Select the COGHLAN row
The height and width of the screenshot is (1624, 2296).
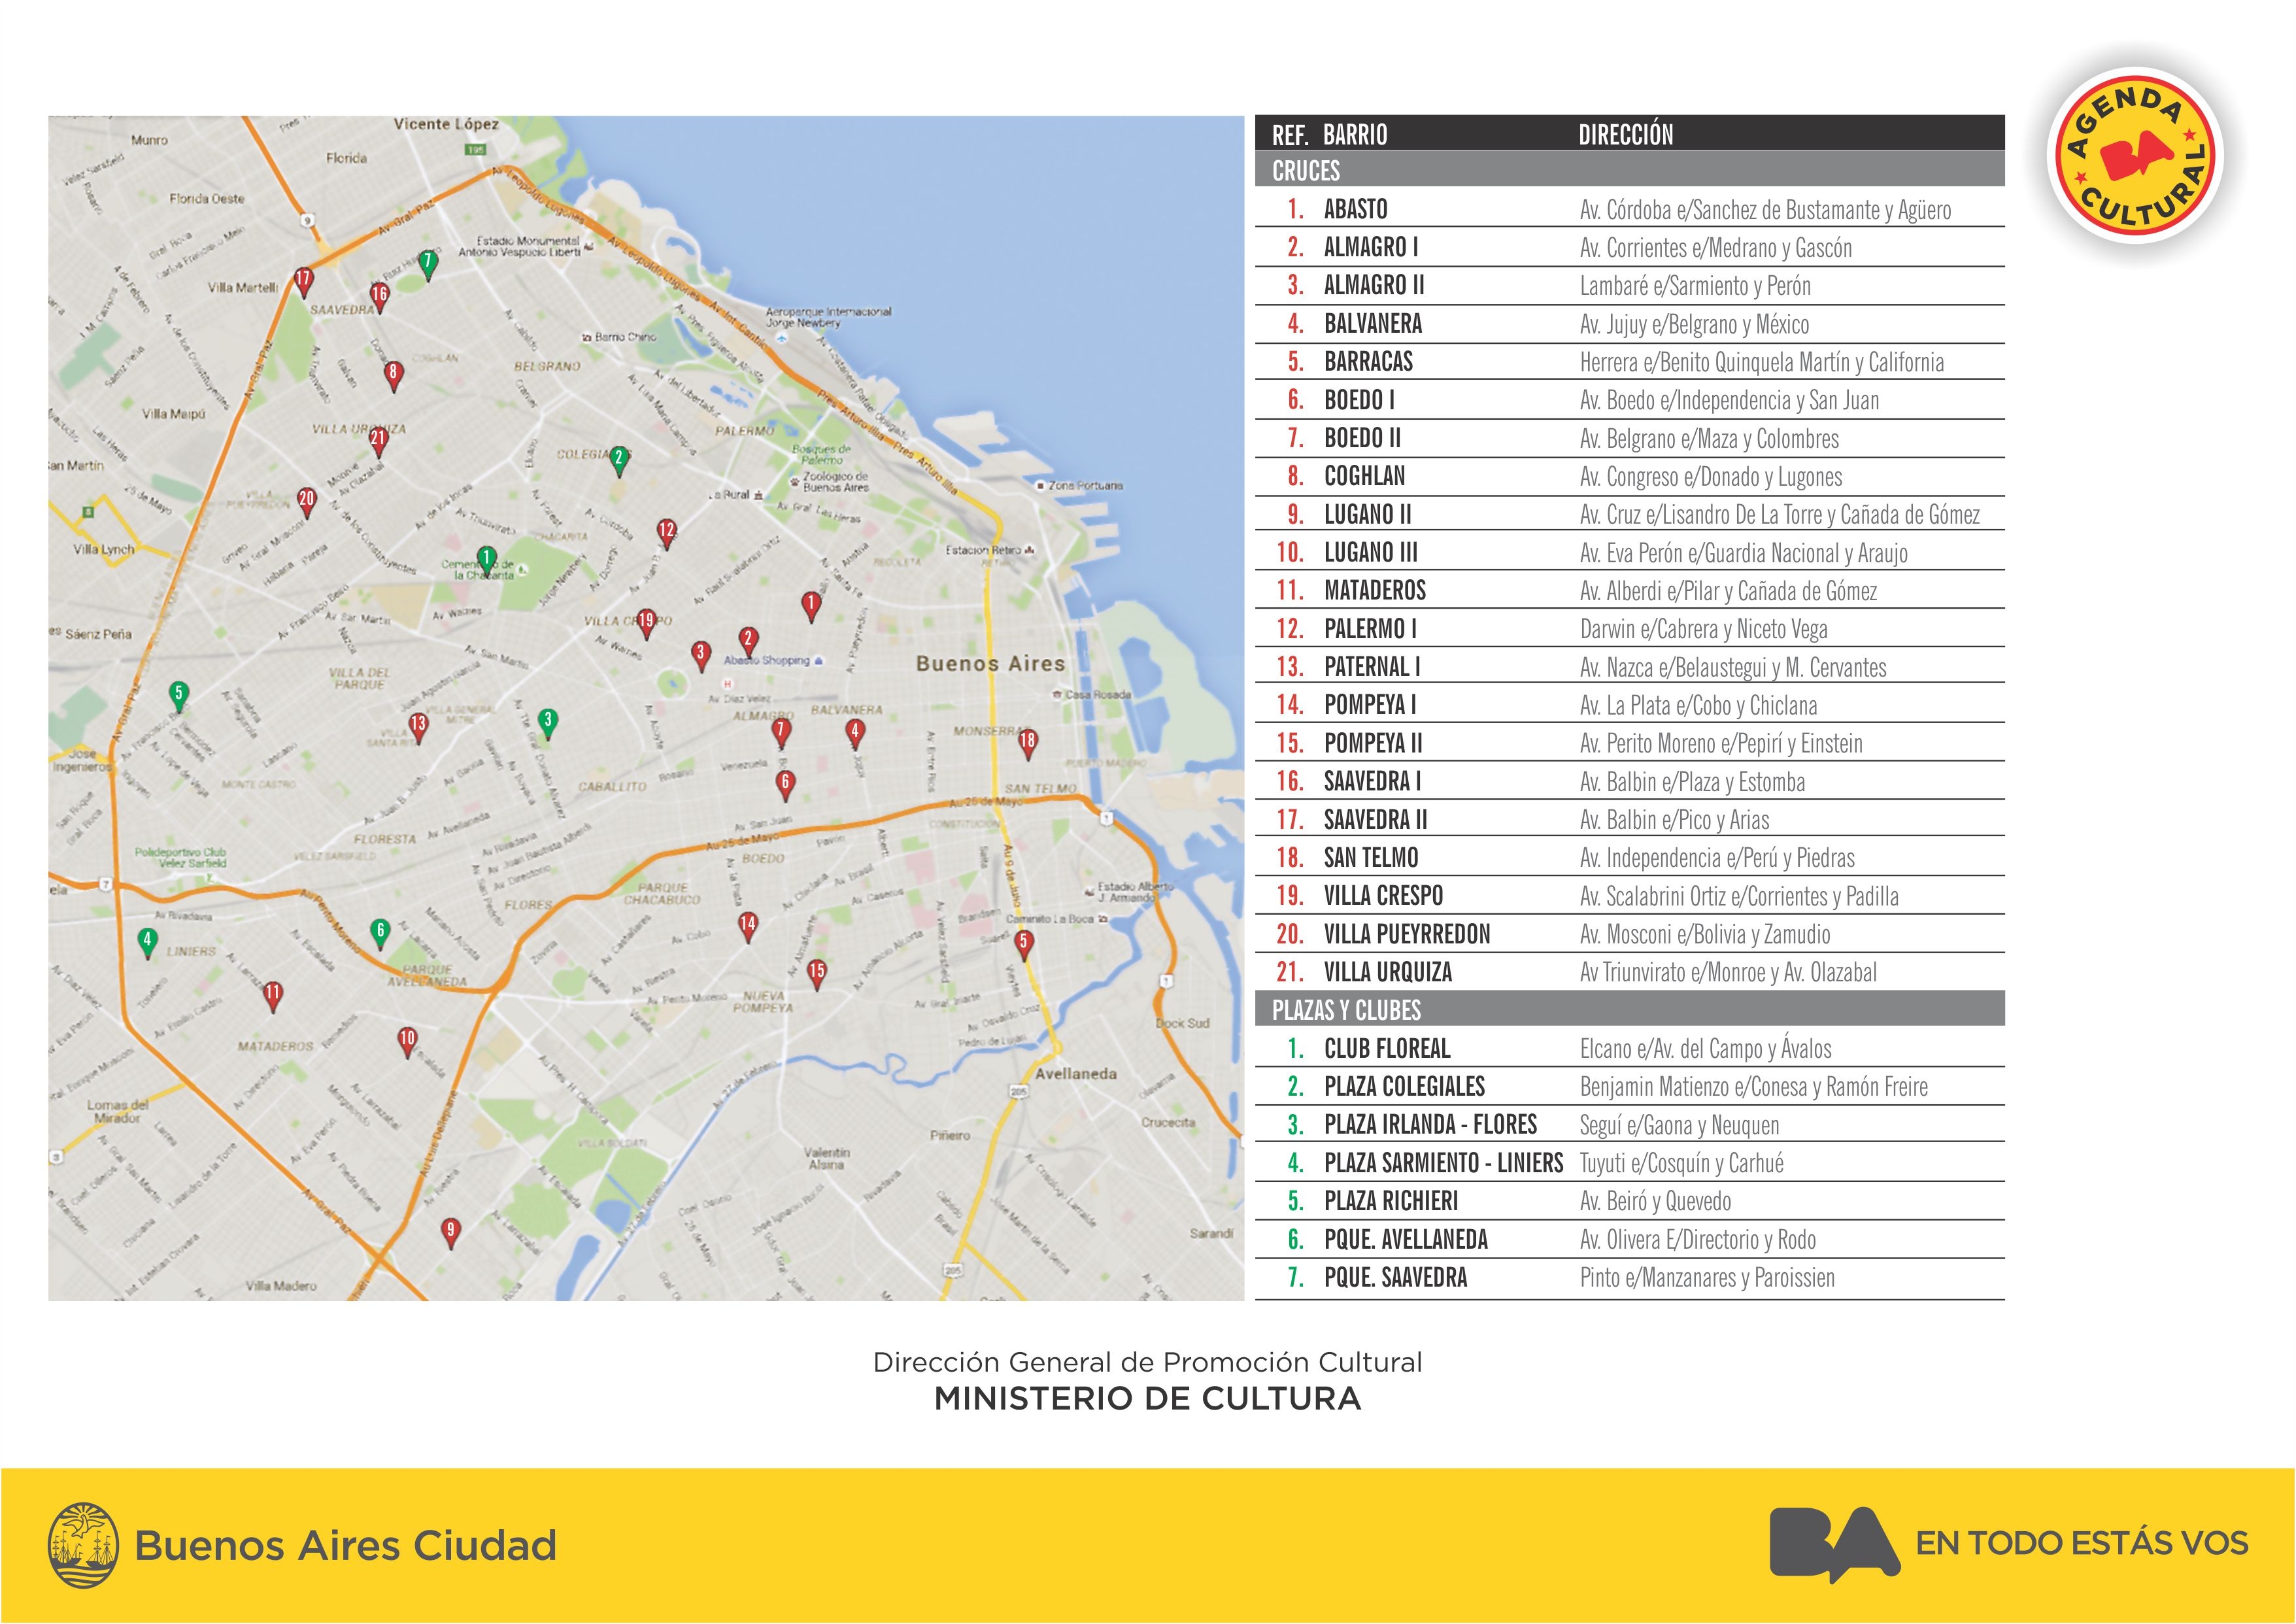pos(1630,476)
